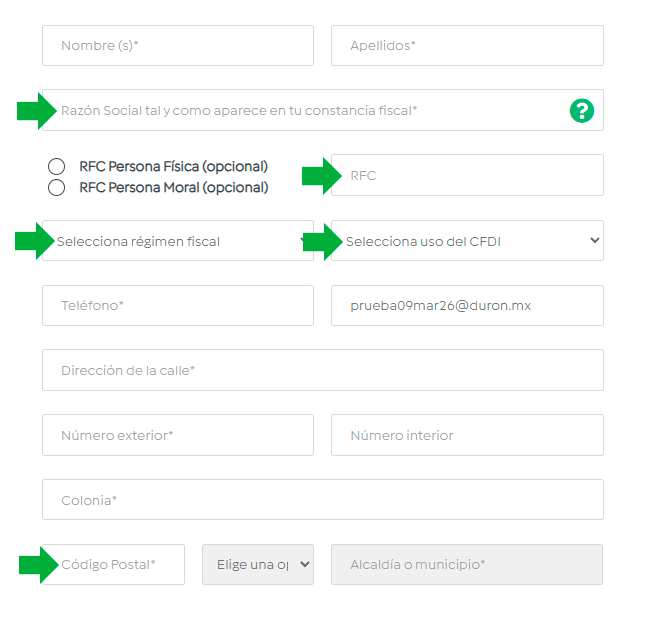Click the Número exterior field
Screen dimensions: 660x620
(x=178, y=435)
